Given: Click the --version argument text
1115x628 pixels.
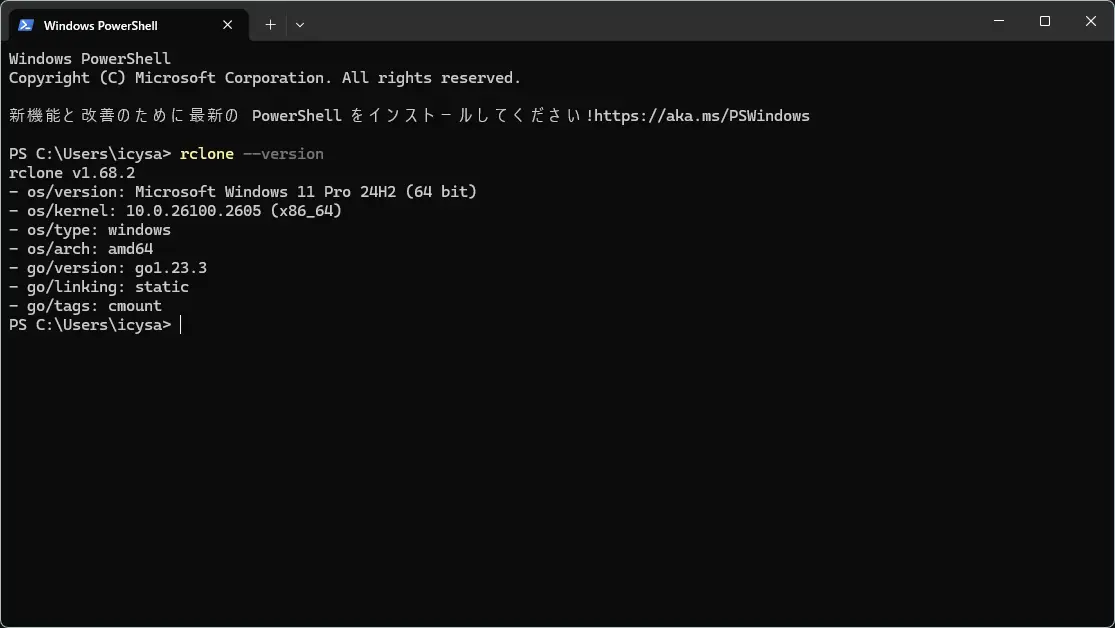Looking at the screenshot, I should pyautogui.click(x=283, y=154).
